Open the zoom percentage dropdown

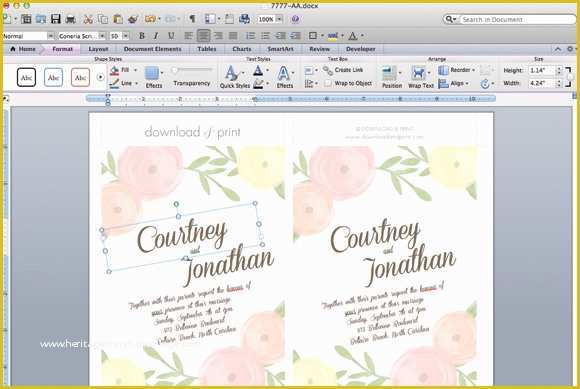point(280,19)
